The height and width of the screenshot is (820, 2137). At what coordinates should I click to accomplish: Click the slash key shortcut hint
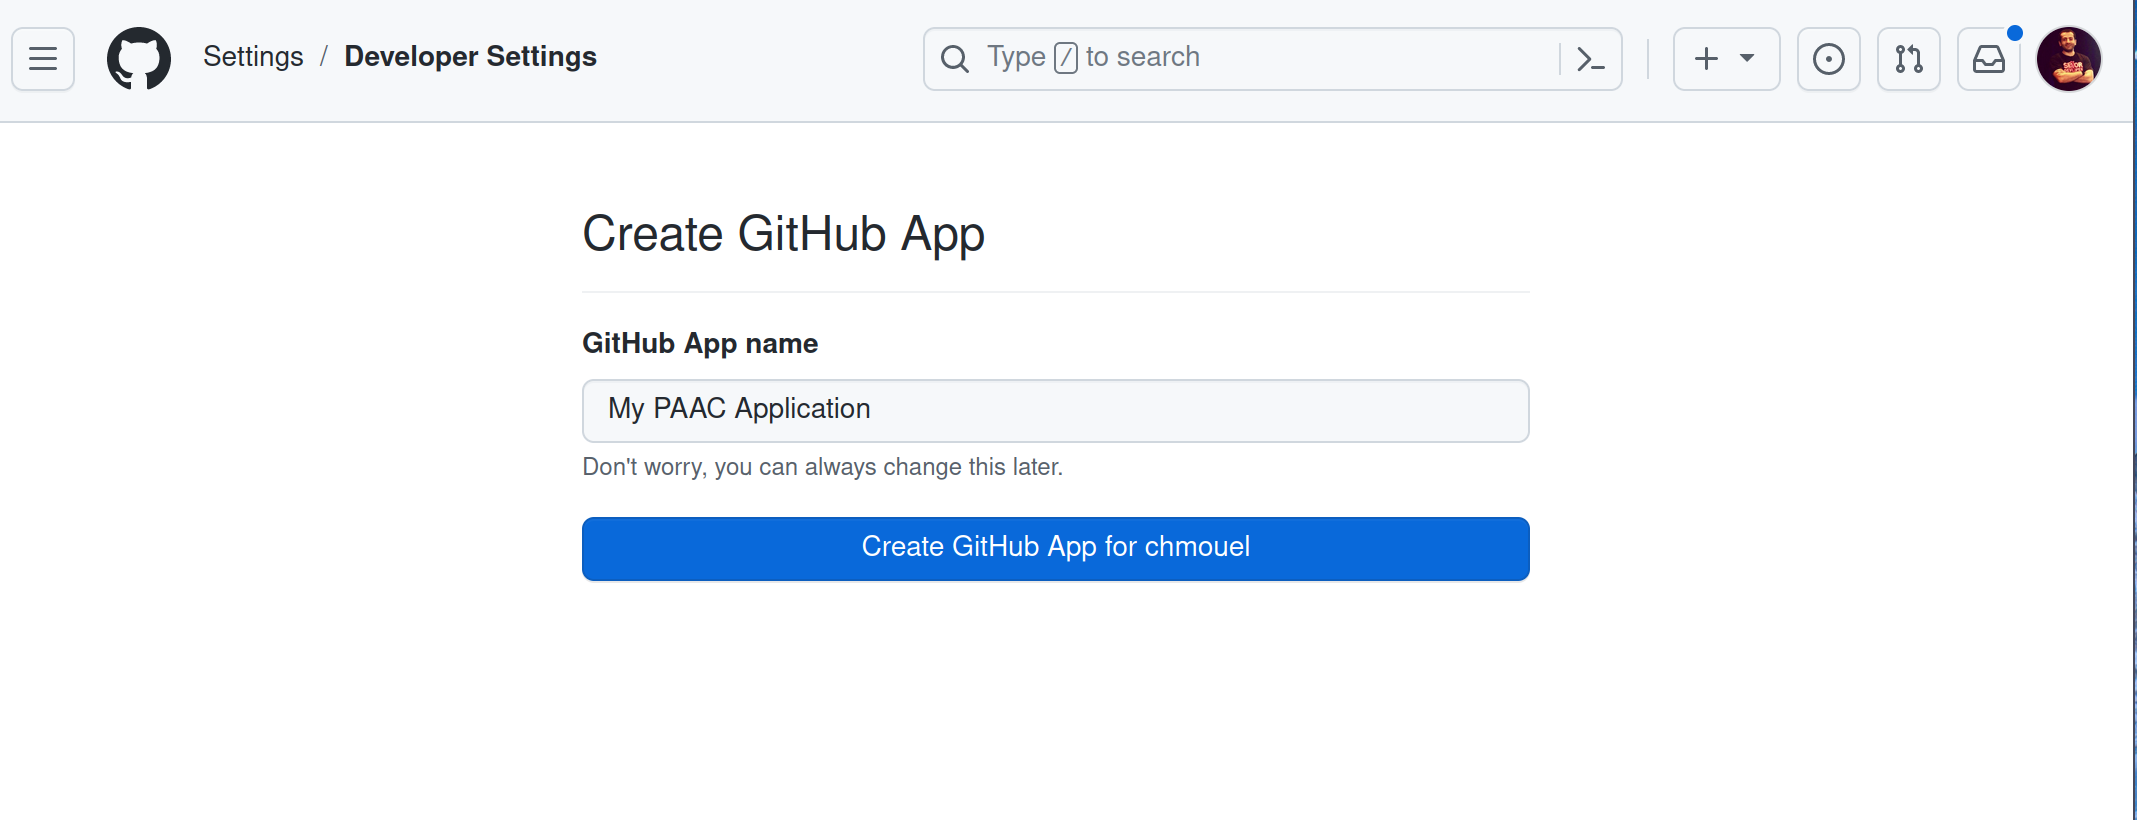(x=1066, y=58)
